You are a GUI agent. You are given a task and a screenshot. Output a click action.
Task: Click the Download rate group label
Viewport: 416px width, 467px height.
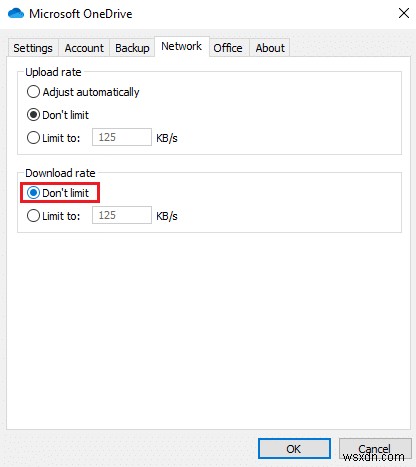point(60,173)
